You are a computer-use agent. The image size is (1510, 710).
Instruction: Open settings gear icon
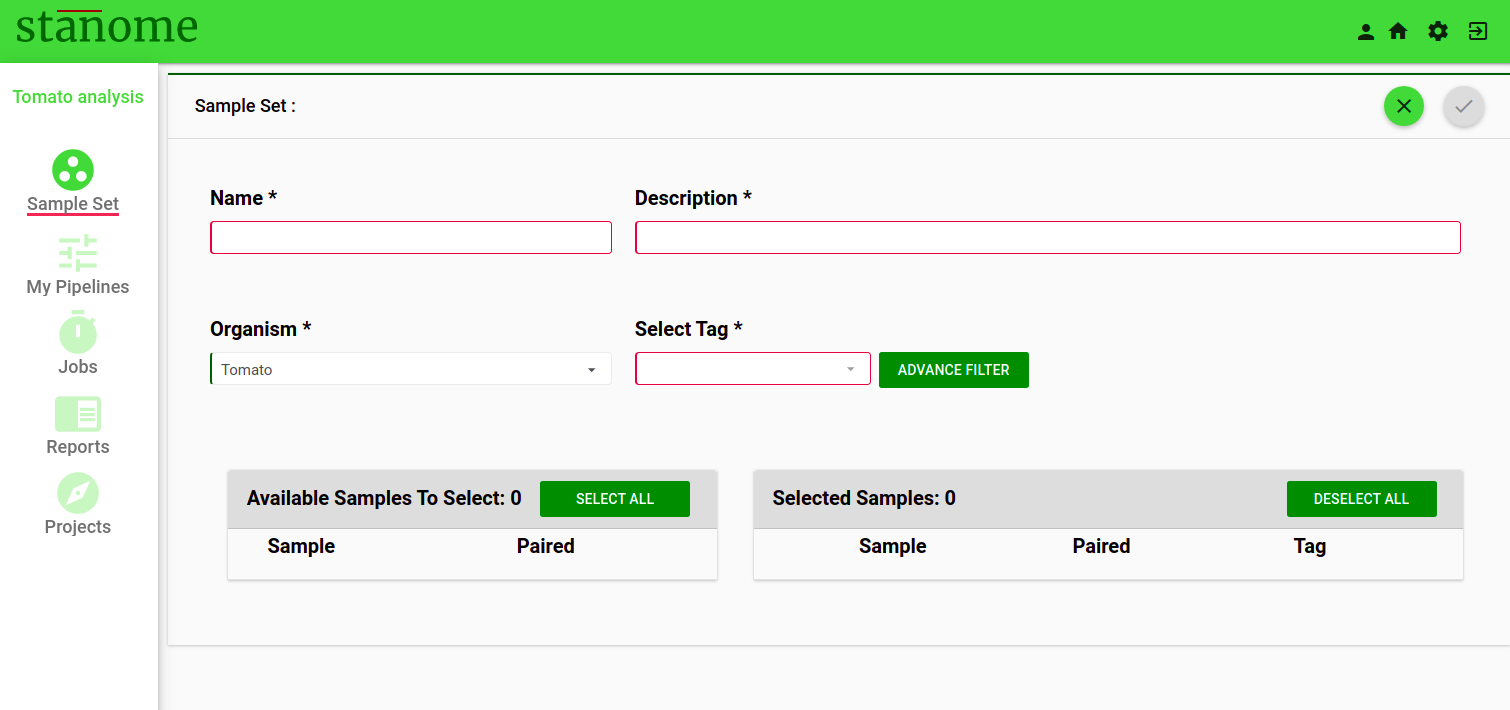1438,32
